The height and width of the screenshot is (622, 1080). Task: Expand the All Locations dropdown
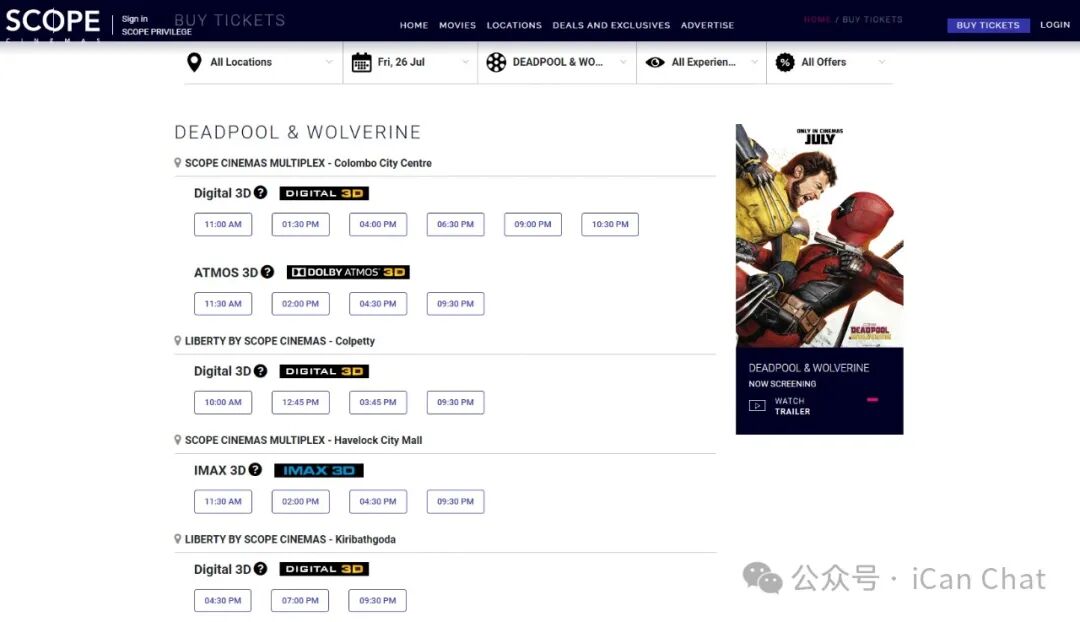click(263, 62)
